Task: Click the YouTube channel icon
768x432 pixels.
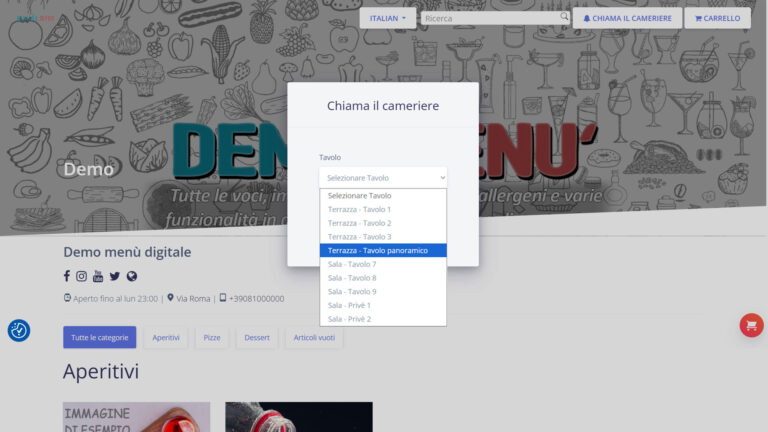Action: click(98, 276)
